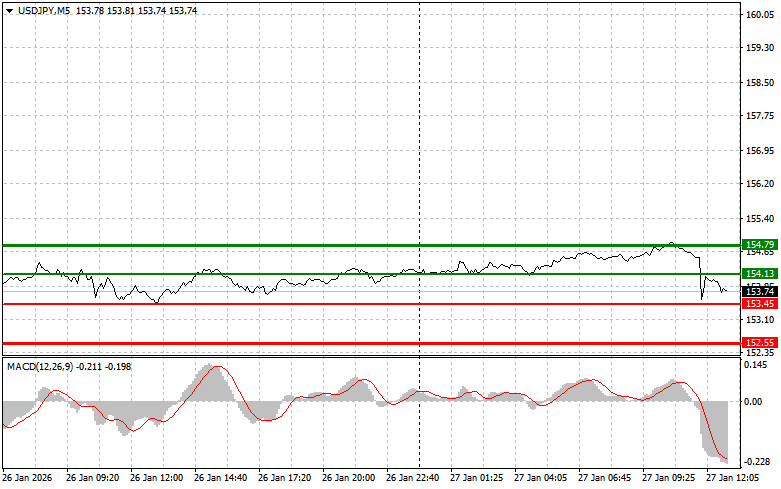Select the 0.145 MACD scale value
This screenshot has width=781, height=489.
coord(756,365)
